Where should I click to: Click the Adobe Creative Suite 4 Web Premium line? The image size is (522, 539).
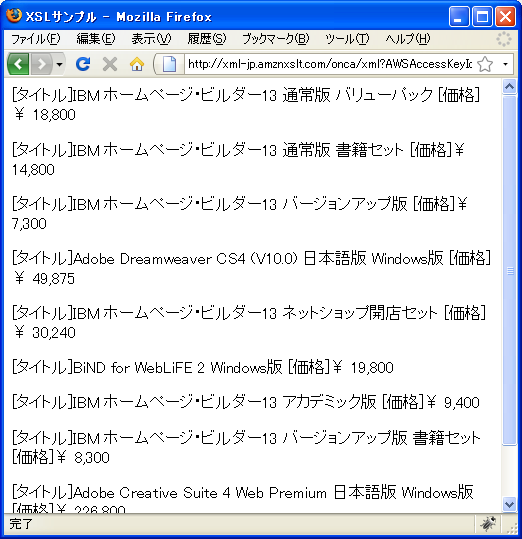243,493
